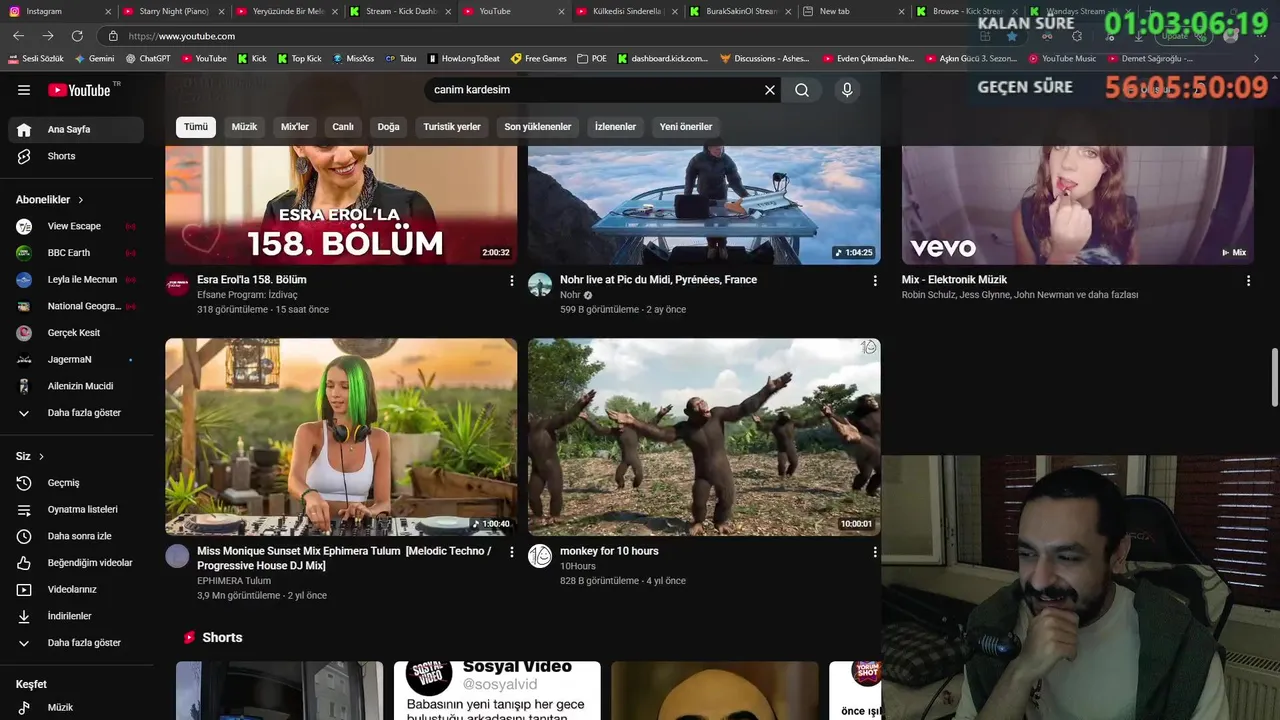
Task: Open more options for Esra Erol'la 158. Bölüm
Action: point(512,281)
